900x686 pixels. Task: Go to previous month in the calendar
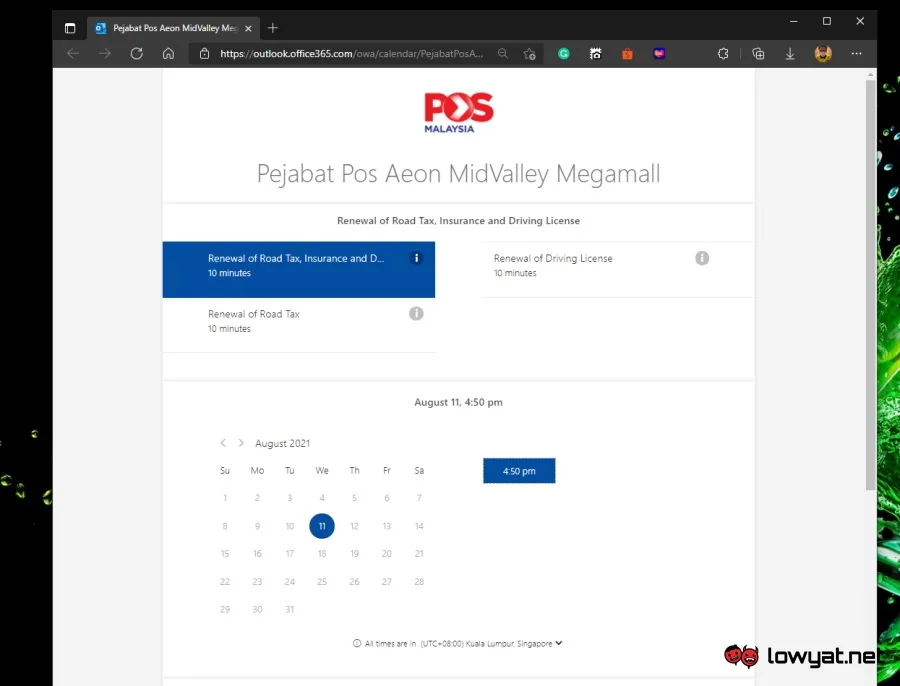point(223,443)
